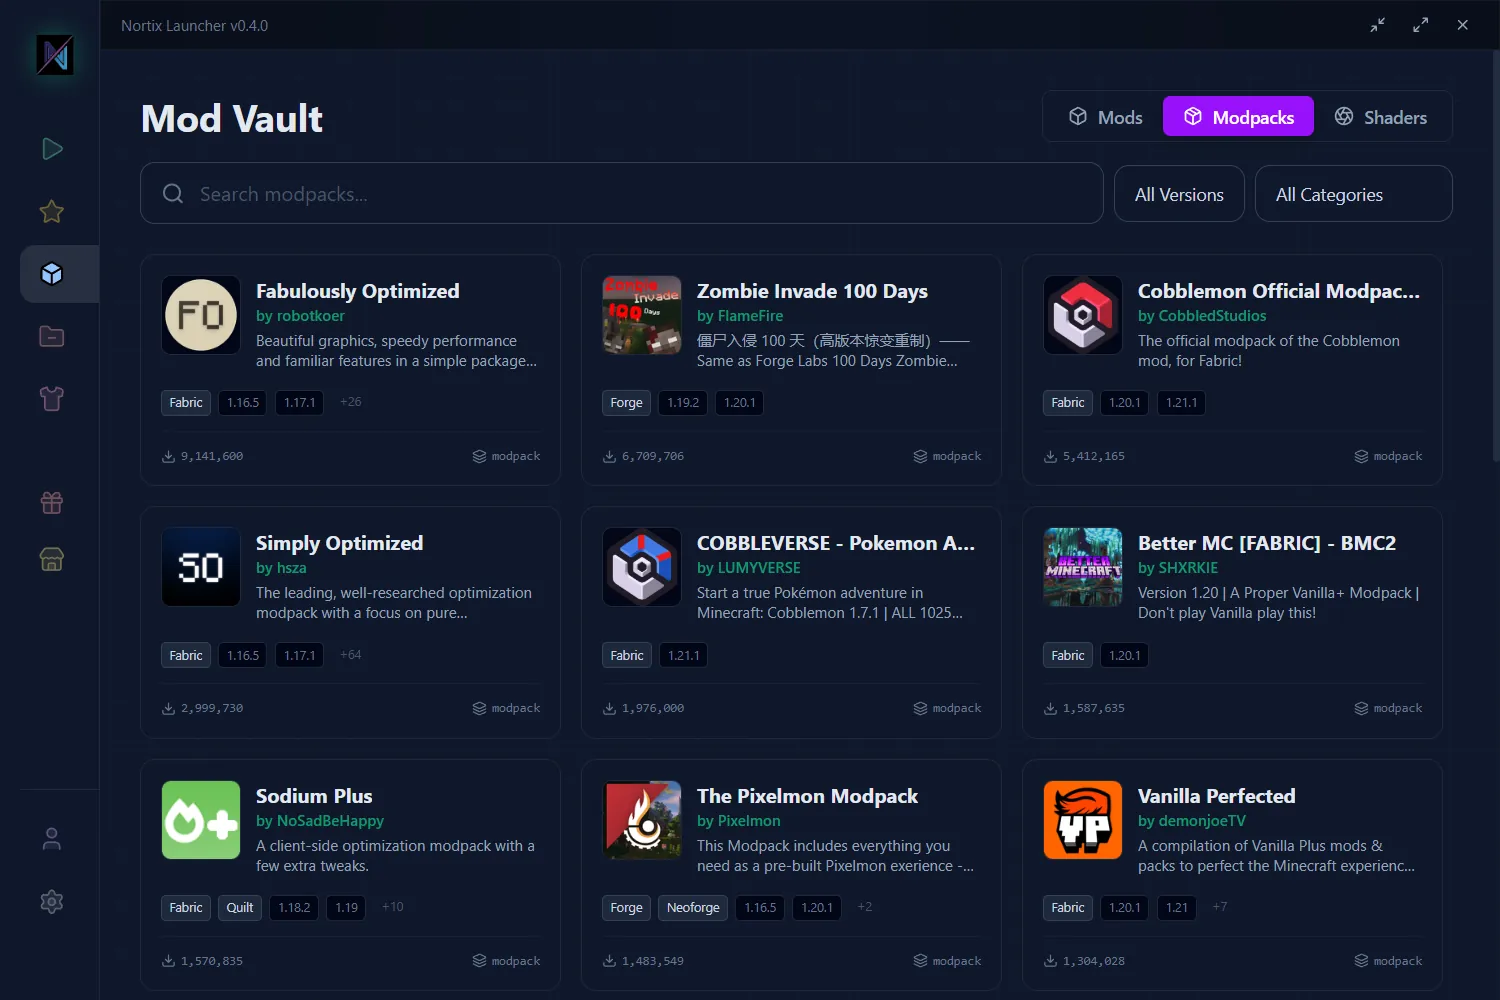Click the play icon in sidebar
The height and width of the screenshot is (1000, 1500).
click(x=52, y=149)
